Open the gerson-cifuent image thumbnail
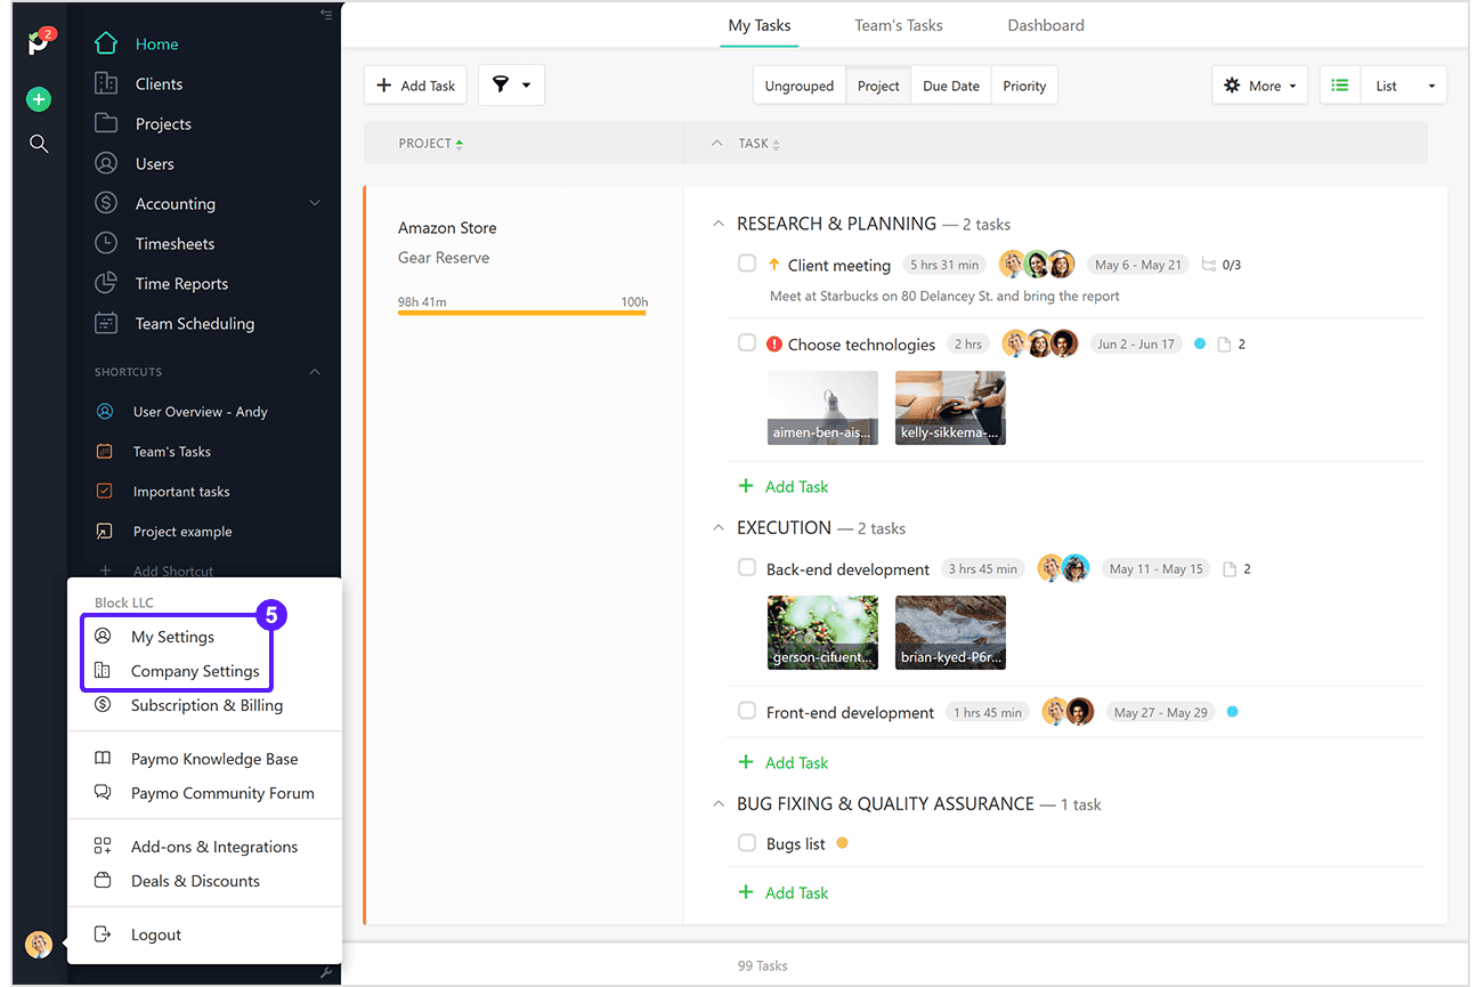Screen dimensions: 1480x987 point(823,633)
